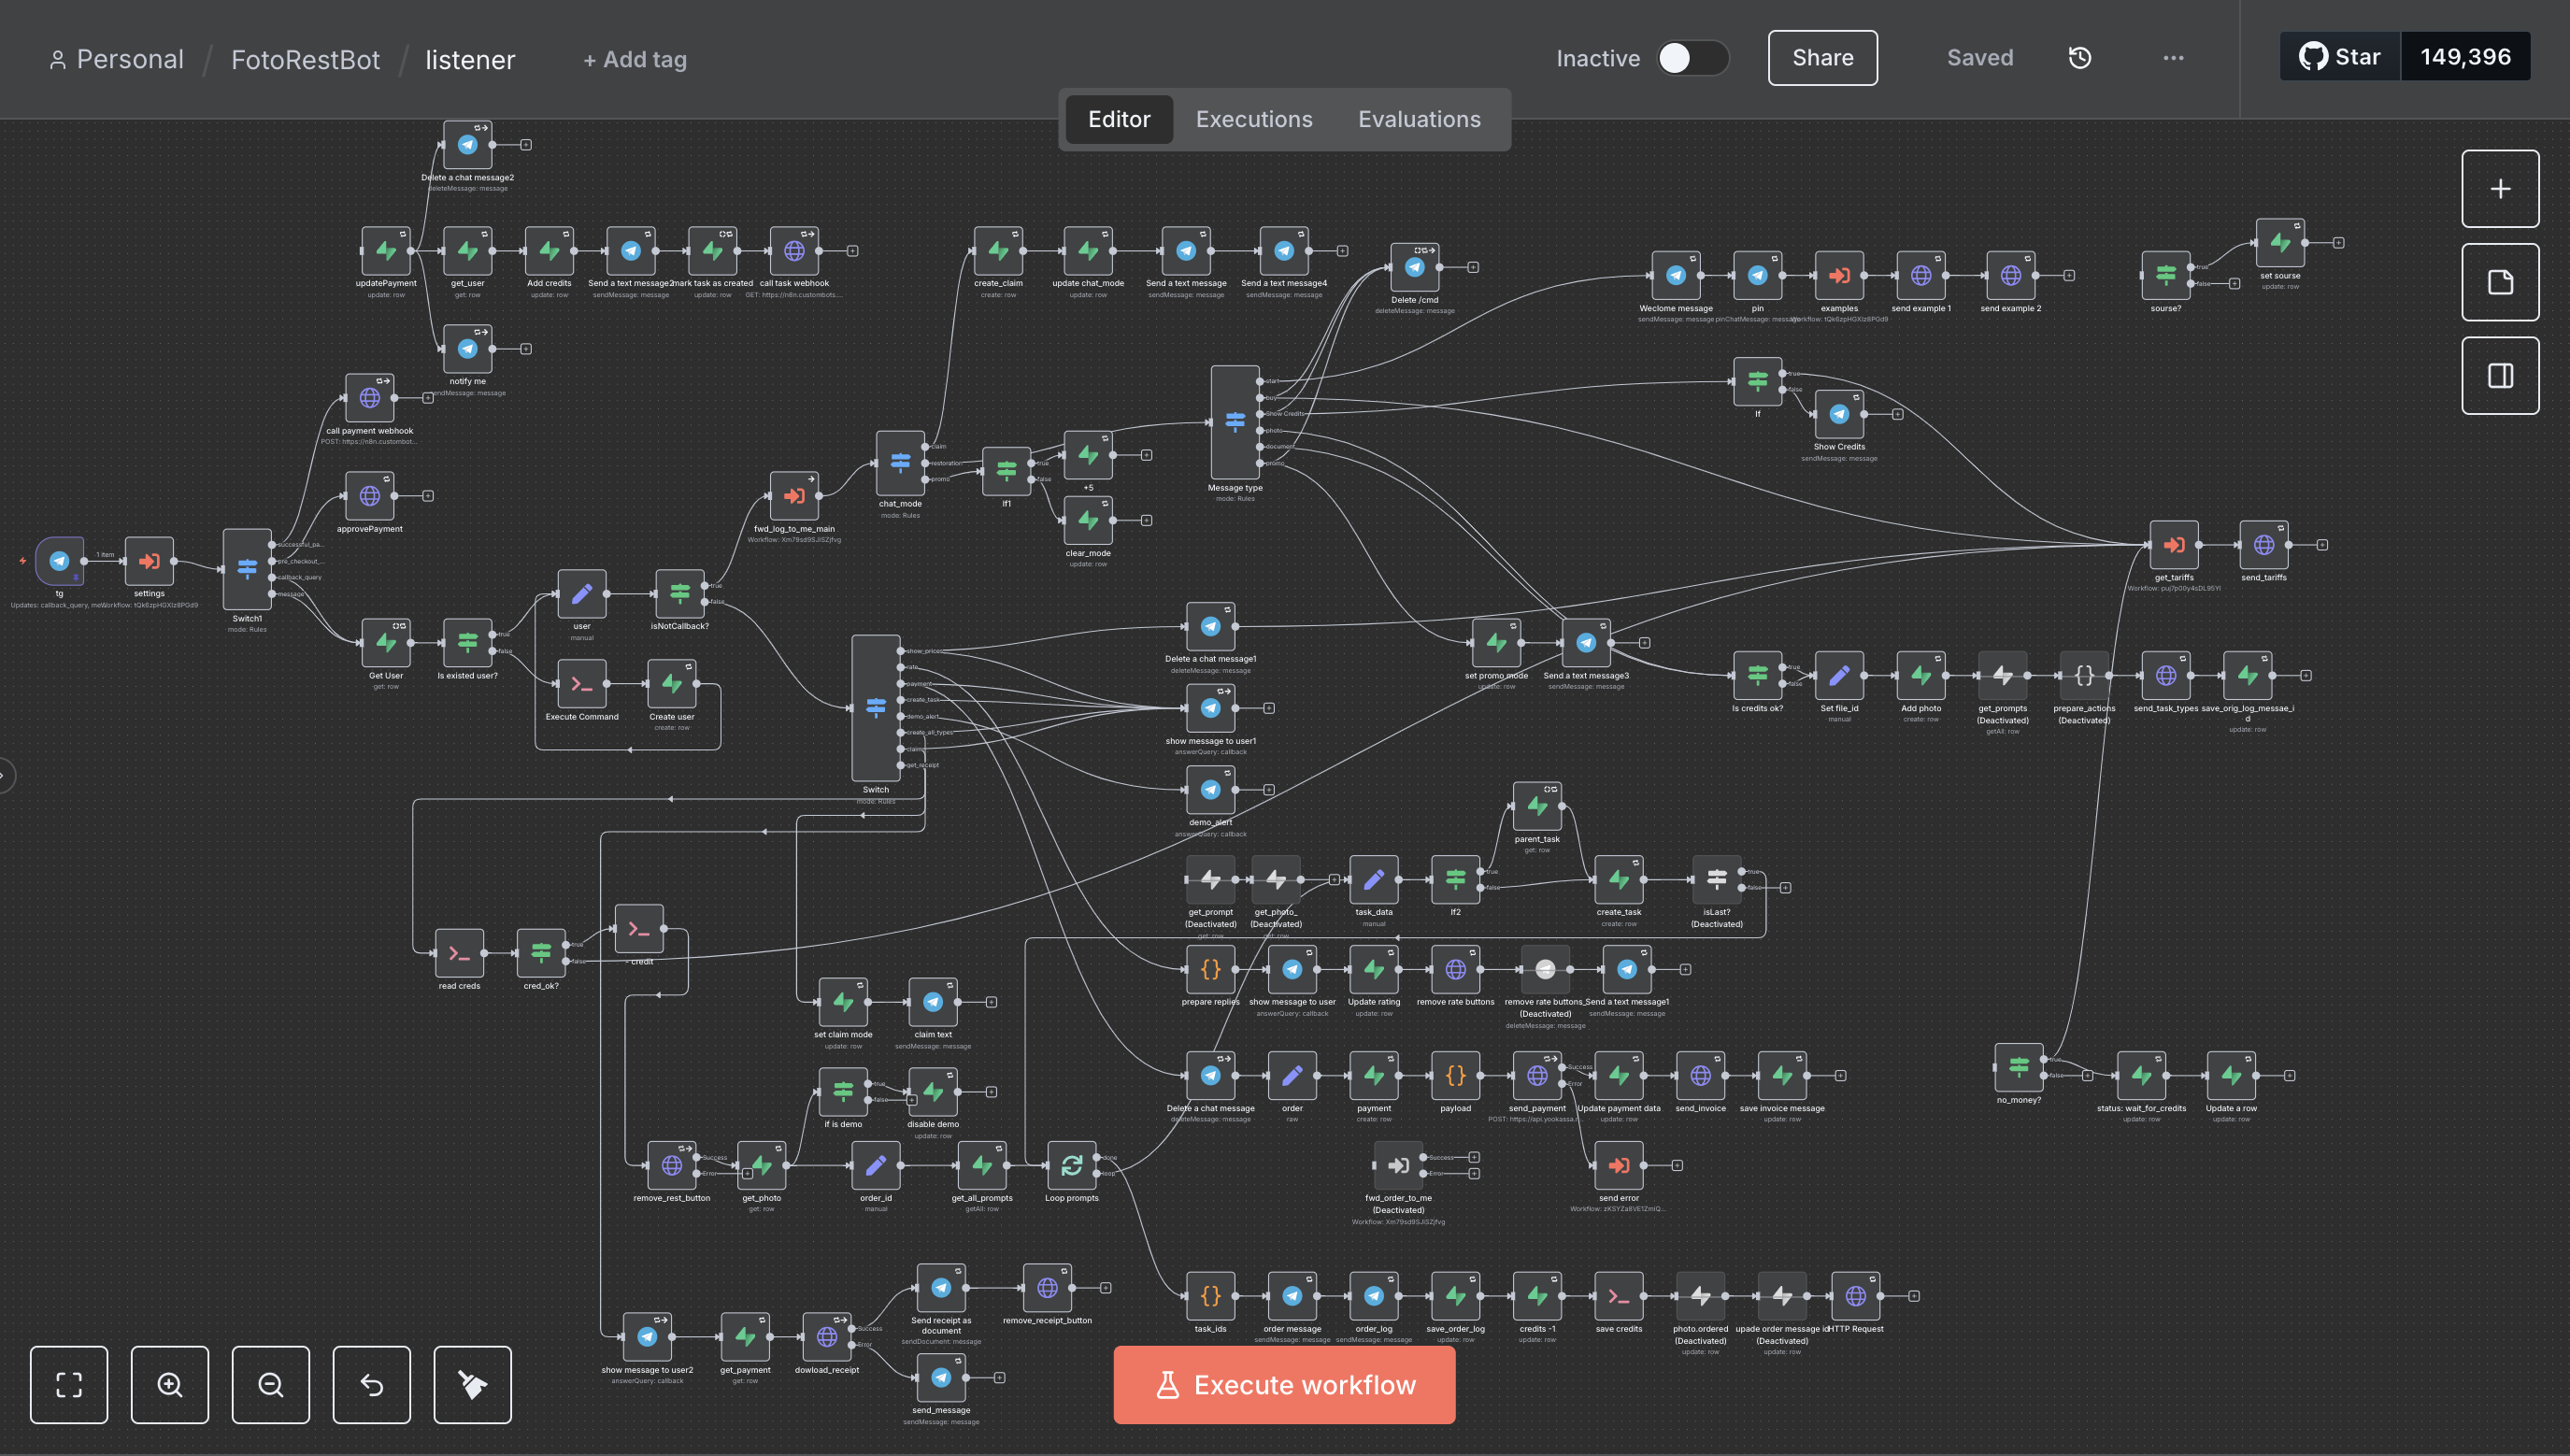This screenshot has height=1456, width=2570.
Task: Switch to the Executions tab
Action: pyautogui.click(x=1253, y=119)
